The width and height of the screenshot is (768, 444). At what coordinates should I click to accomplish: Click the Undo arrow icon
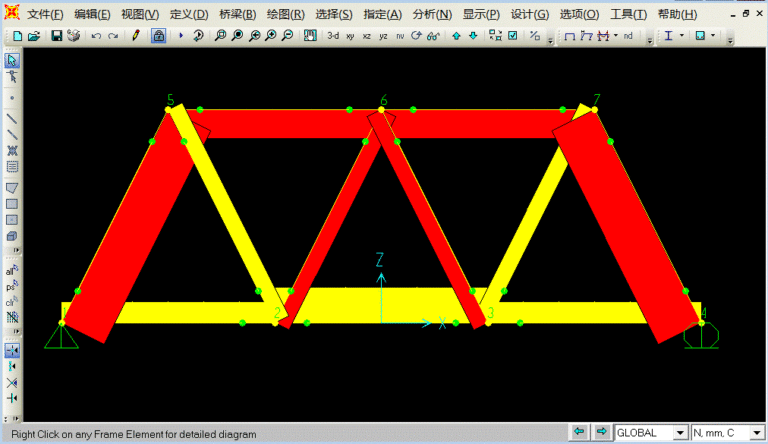point(96,36)
